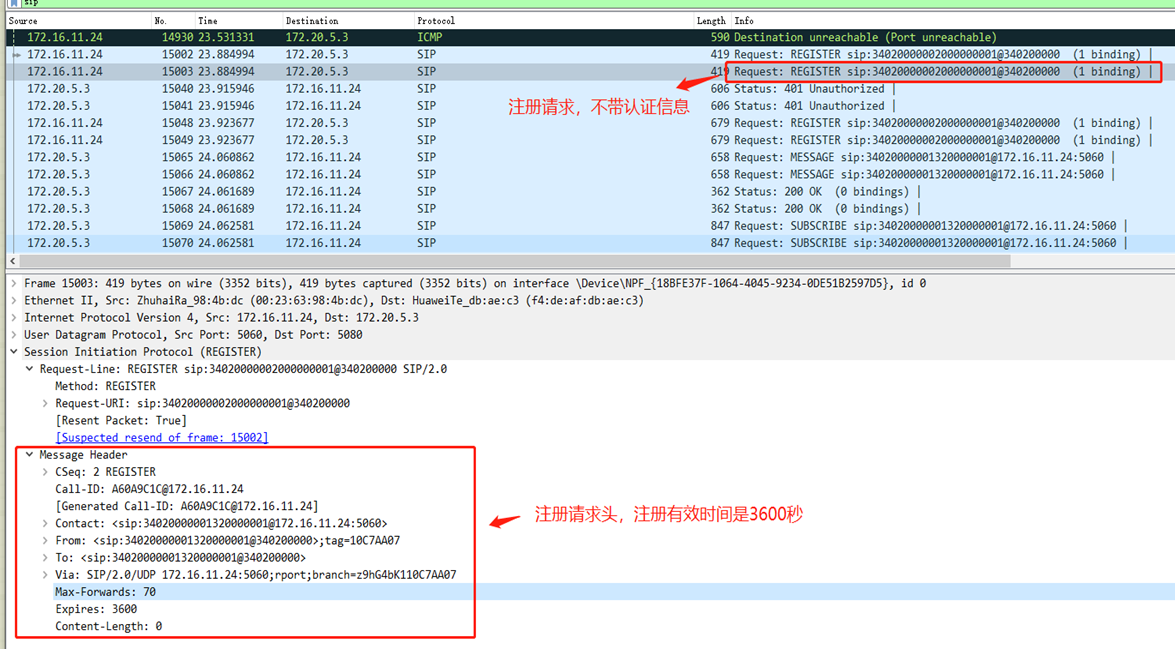Screen dimensions: 1175x649
Task: Select 679-byte REGISTER packet 15048
Action: 590,123
